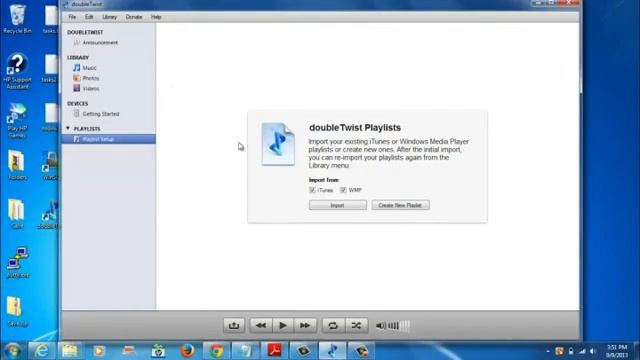640x360 pixels.
Task: Start playback with Play button
Action: 282,325
